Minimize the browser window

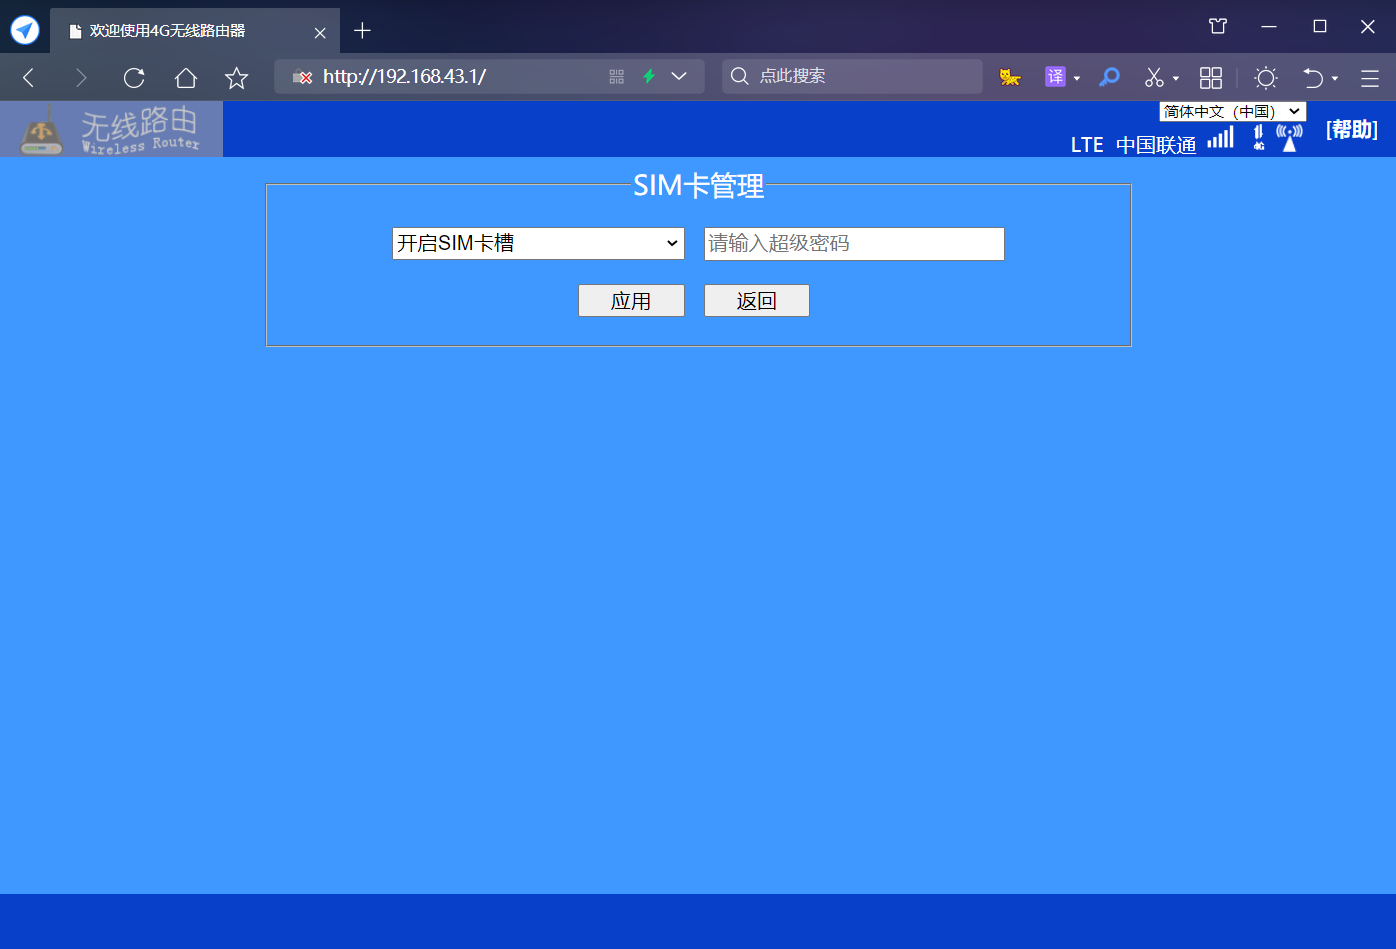[x=1269, y=27]
